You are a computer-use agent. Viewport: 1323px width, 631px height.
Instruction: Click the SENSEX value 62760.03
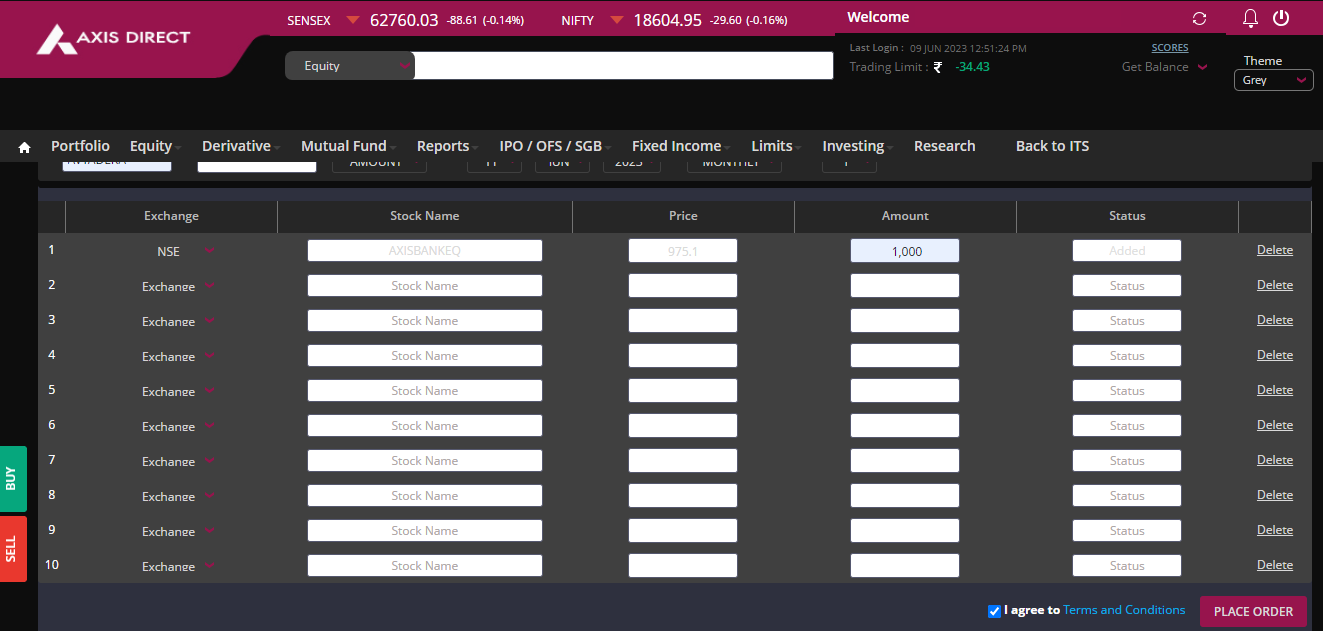(404, 20)
